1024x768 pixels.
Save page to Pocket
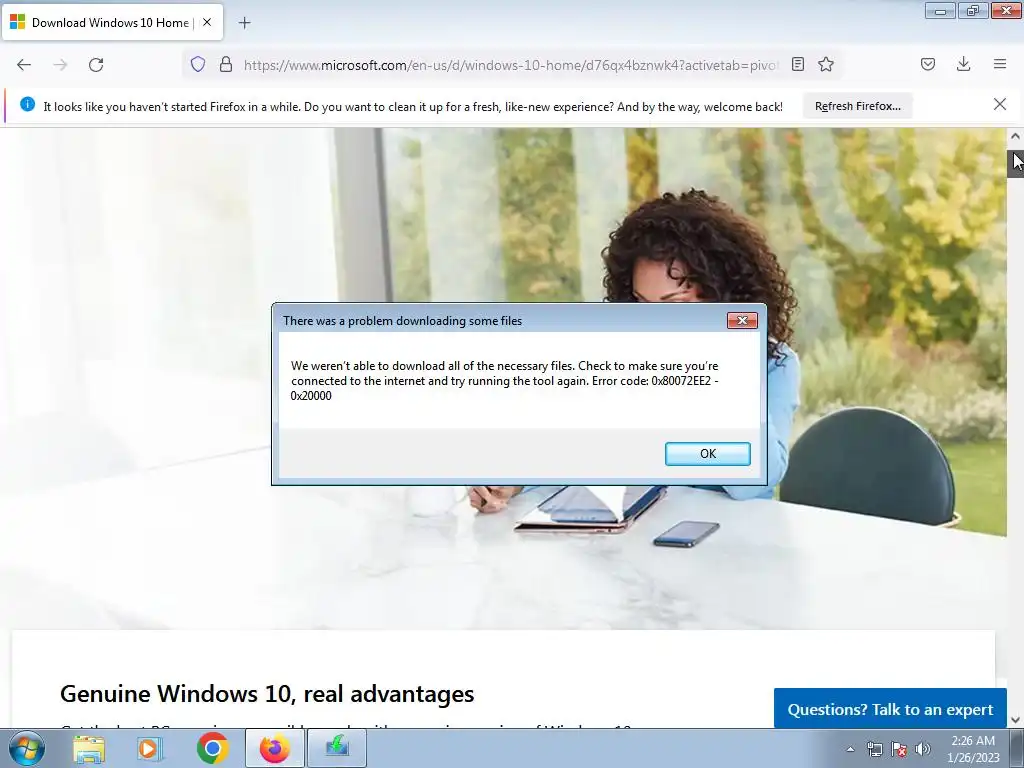click(x=928, y=64)
